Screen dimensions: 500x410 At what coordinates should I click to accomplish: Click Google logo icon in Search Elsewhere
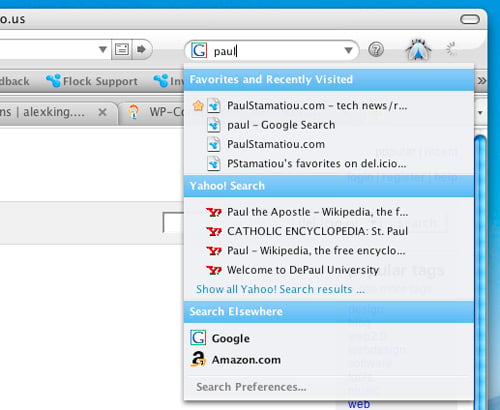[198, 338]
